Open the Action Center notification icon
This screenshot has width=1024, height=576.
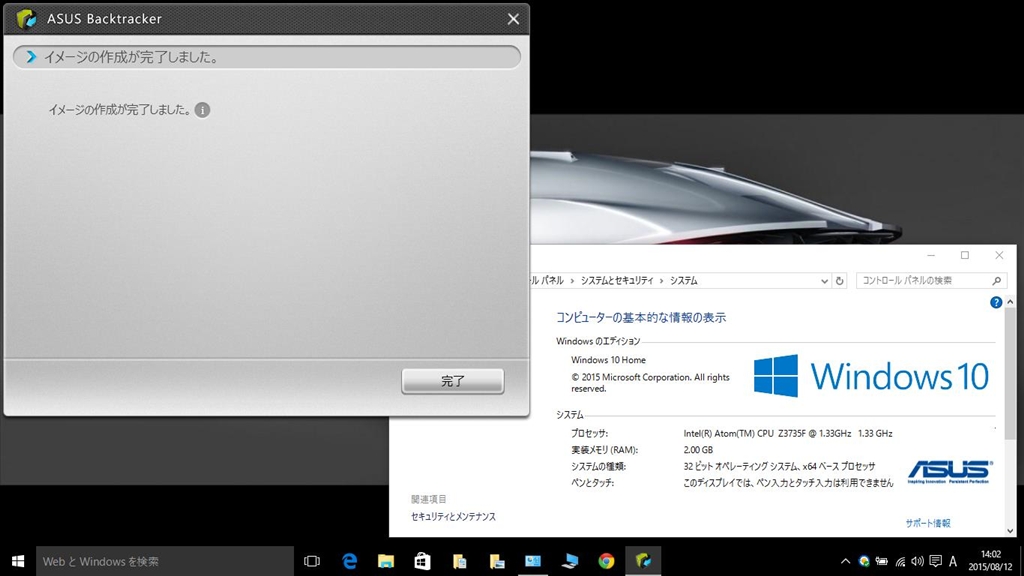click(935, 561)
